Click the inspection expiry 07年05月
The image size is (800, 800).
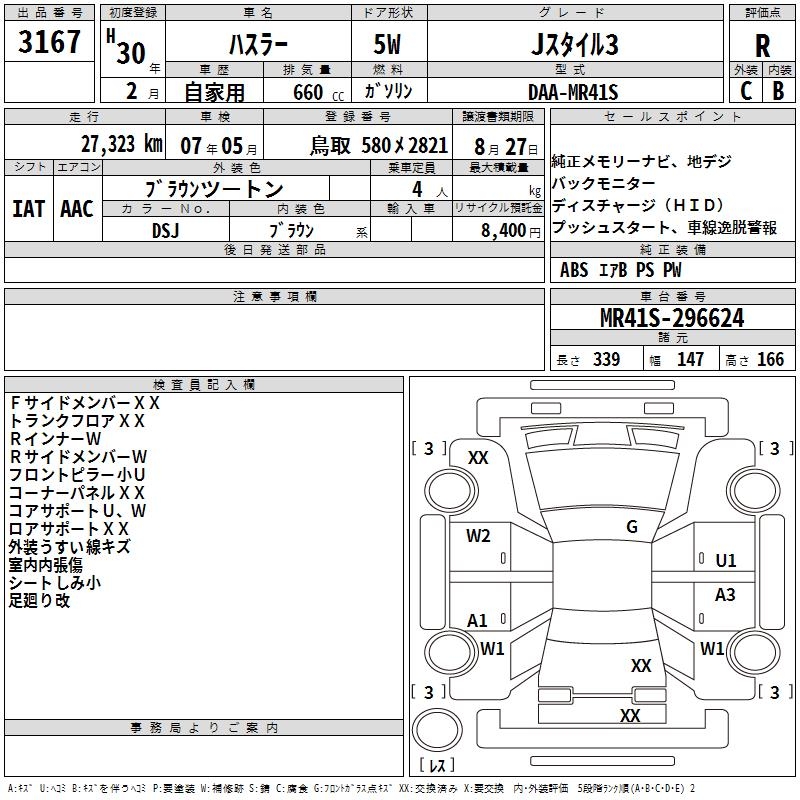click(x=219, y=146)
